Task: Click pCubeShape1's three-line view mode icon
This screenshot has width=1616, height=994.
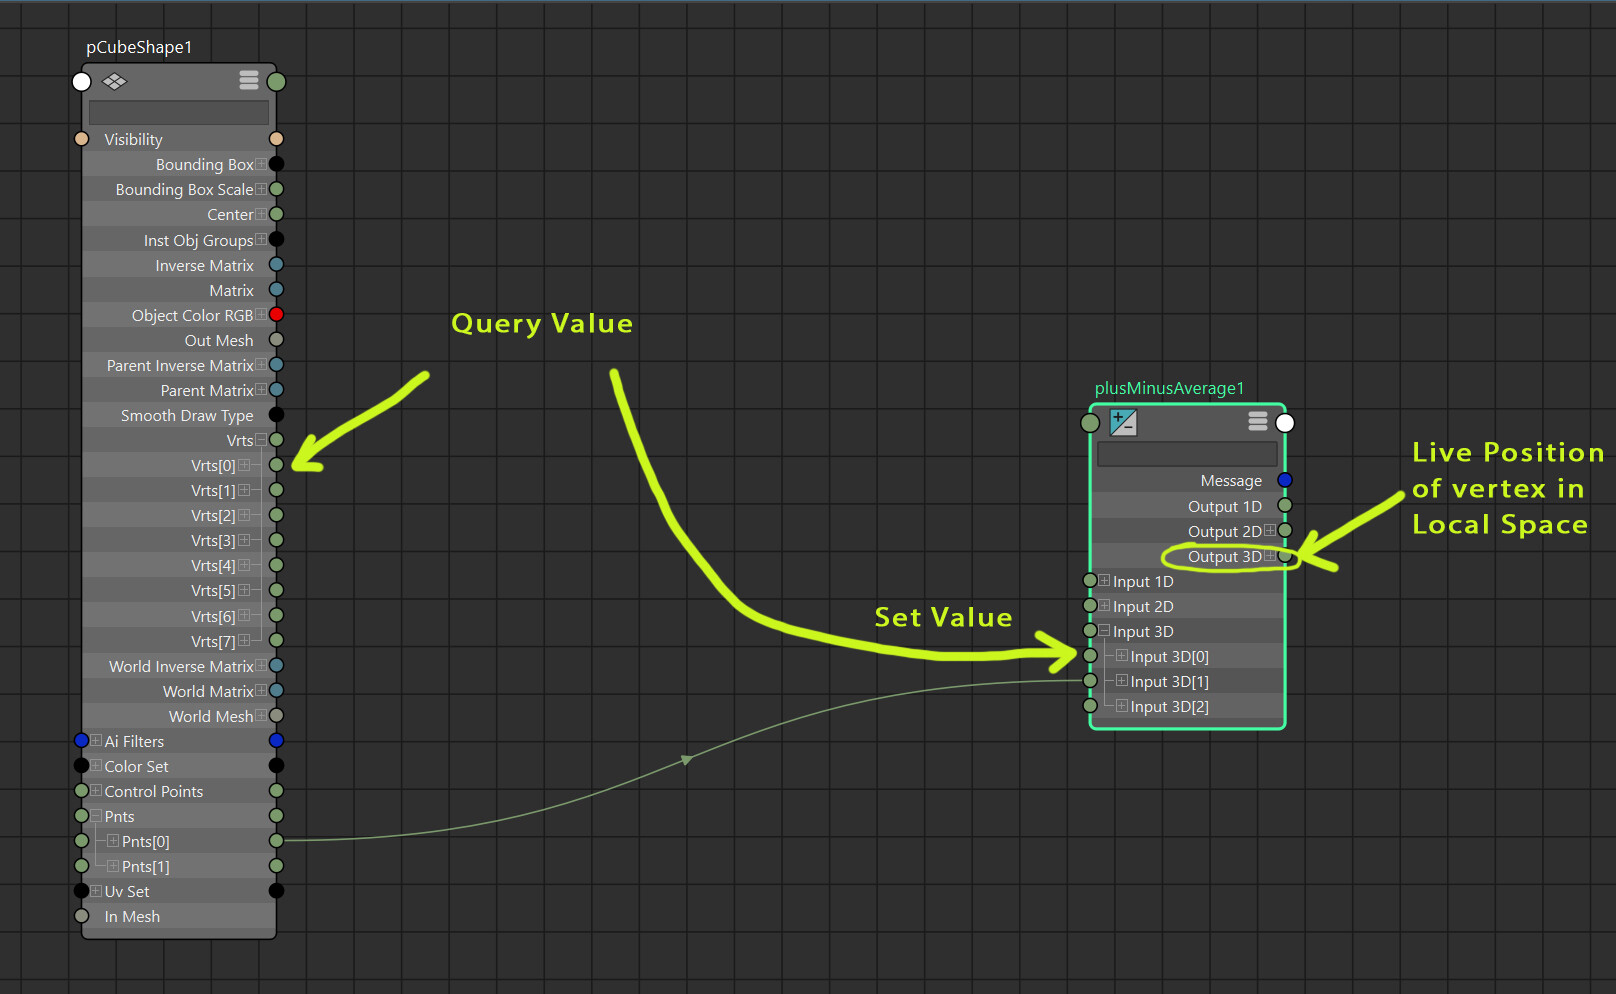Action: click(249, 81)
